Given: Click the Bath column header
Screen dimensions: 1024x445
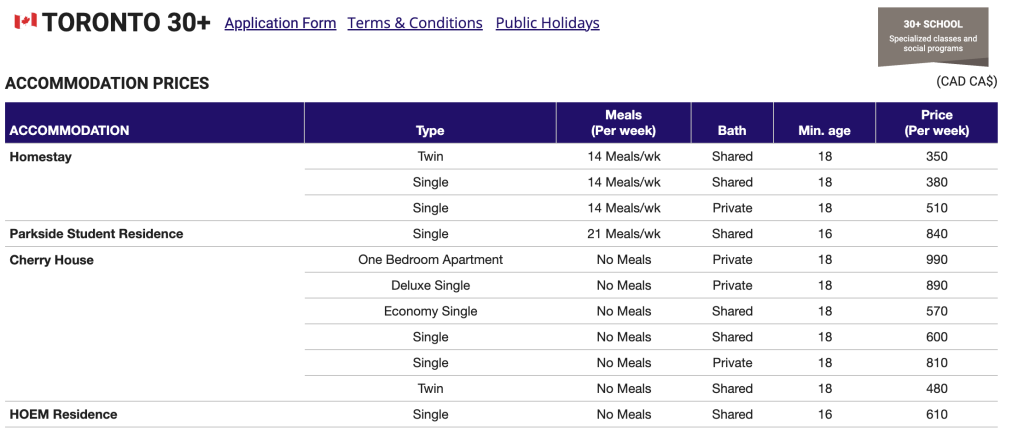Looking at the screenshot, I should 732,131.
